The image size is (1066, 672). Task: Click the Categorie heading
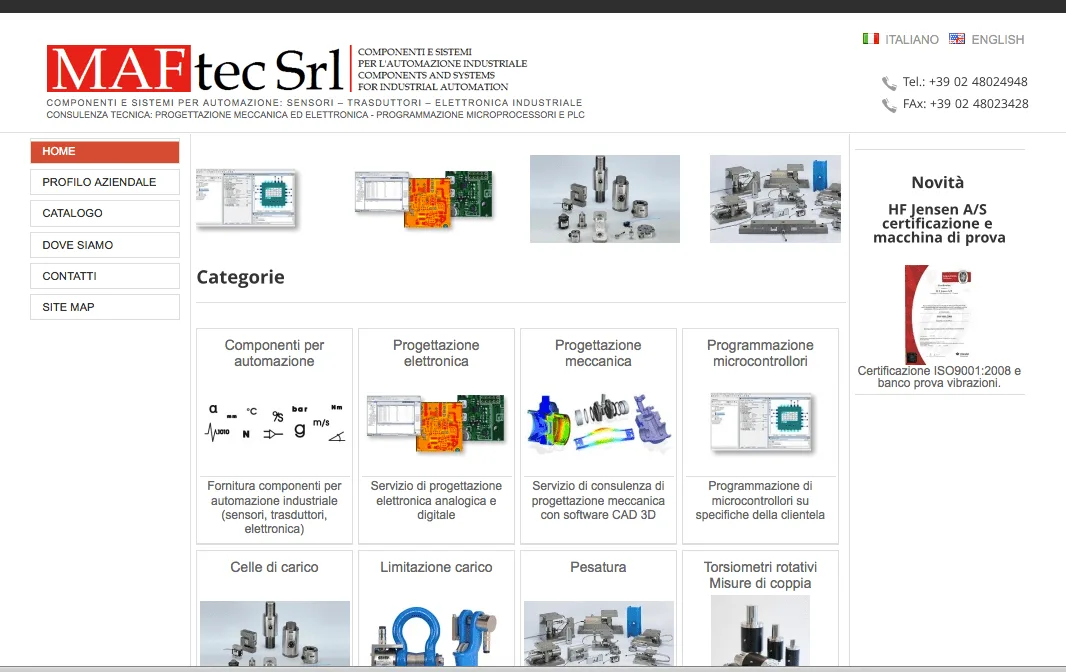click(240, 277)
